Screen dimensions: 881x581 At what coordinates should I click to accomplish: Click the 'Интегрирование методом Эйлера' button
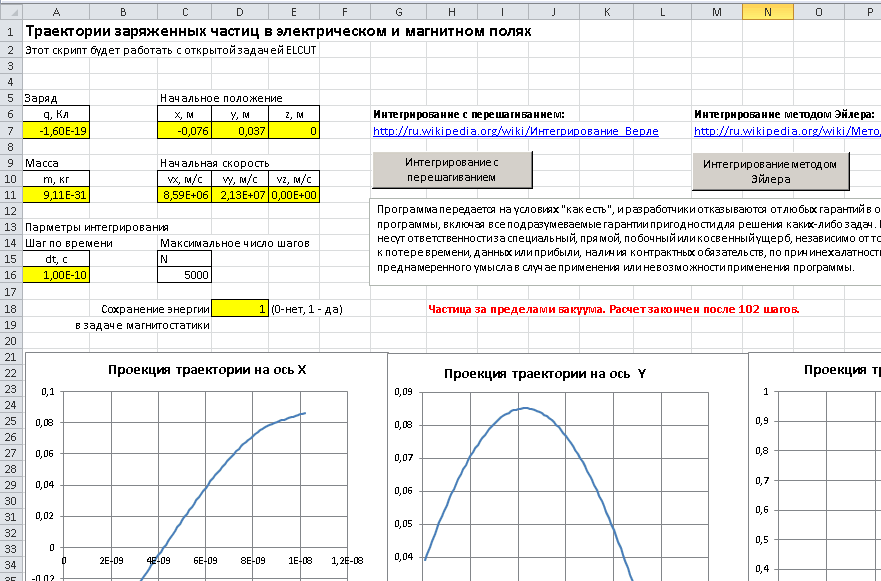click(x=770, y=171)
